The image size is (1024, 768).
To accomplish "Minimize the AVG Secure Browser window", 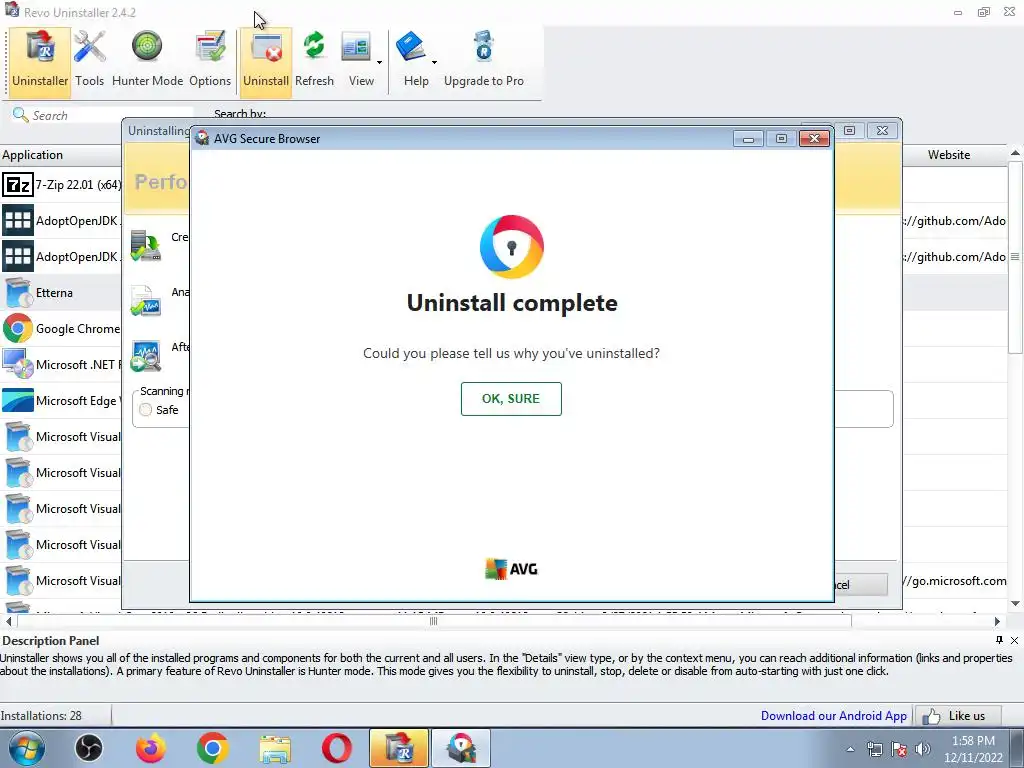I will [x=748, y=138].
